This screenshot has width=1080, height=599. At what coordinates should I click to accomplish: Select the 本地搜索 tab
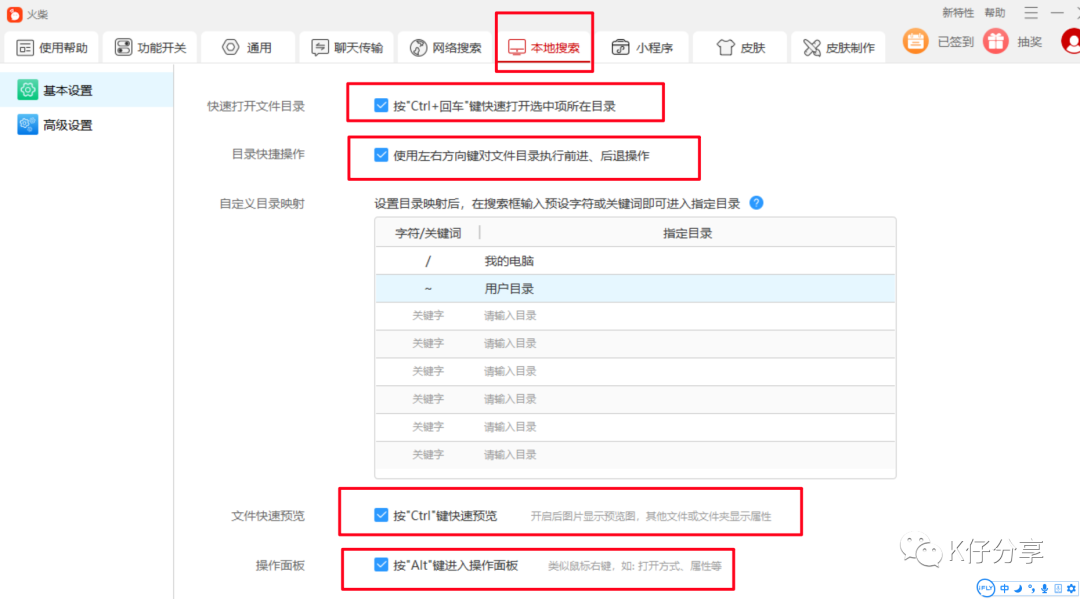pyautogui.click(x=544, y=48)
